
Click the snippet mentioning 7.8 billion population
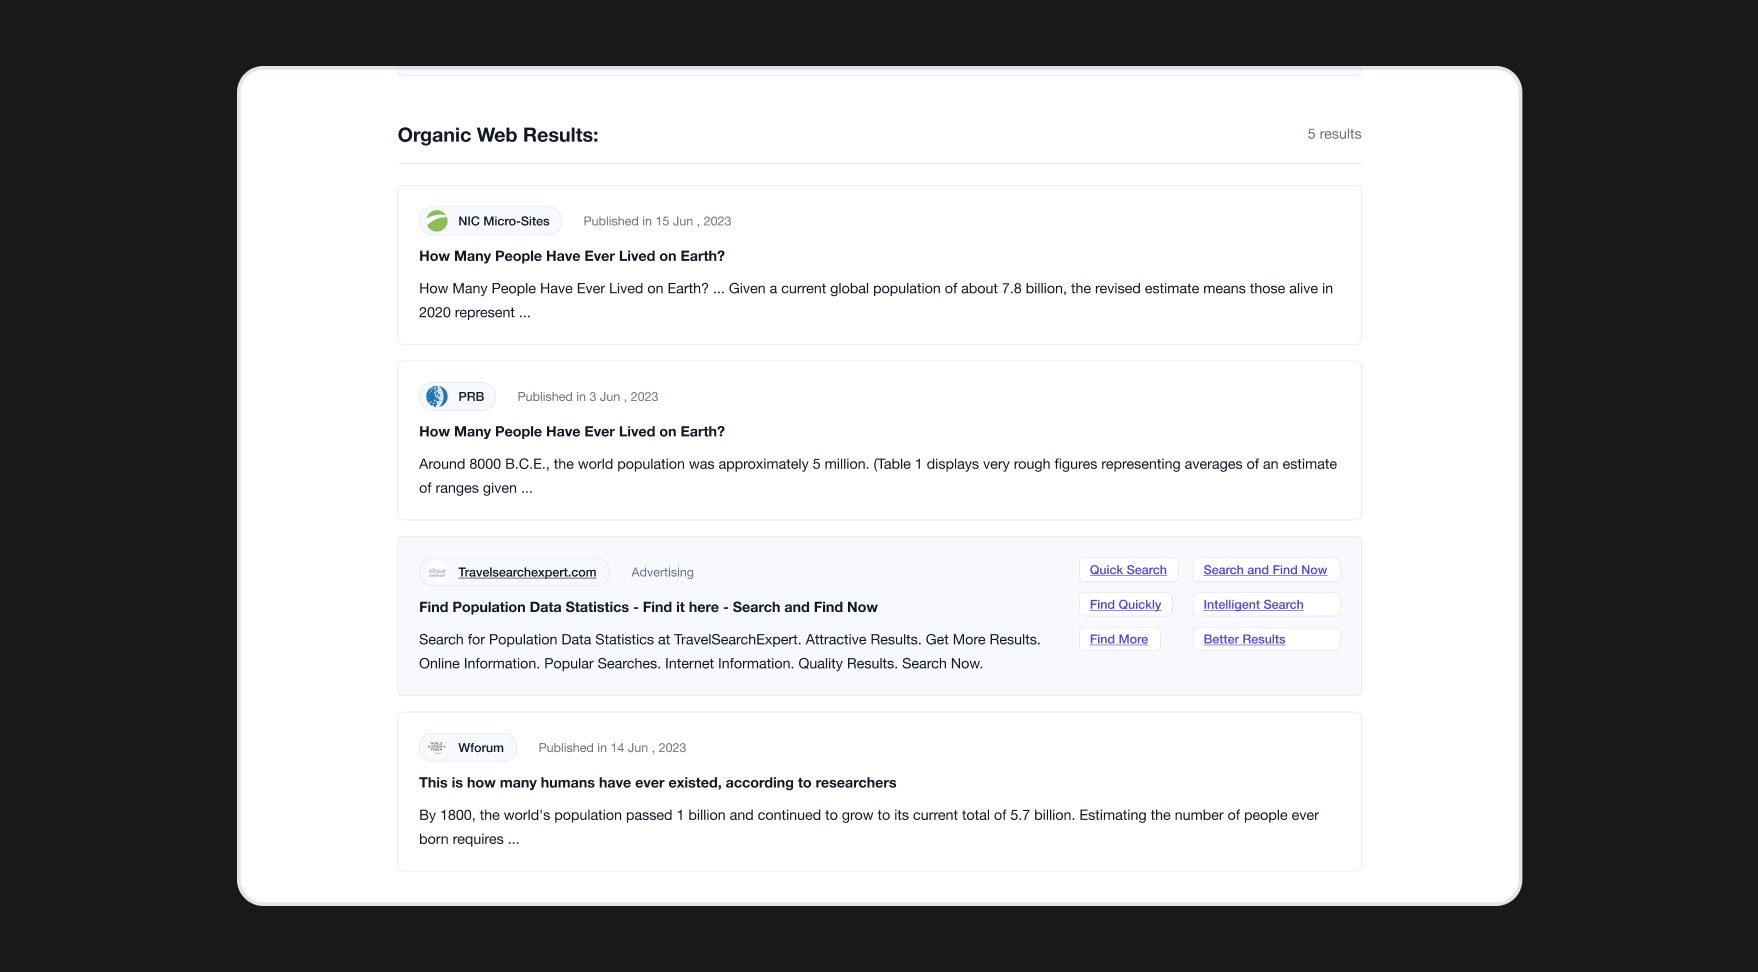click(876, 300)
